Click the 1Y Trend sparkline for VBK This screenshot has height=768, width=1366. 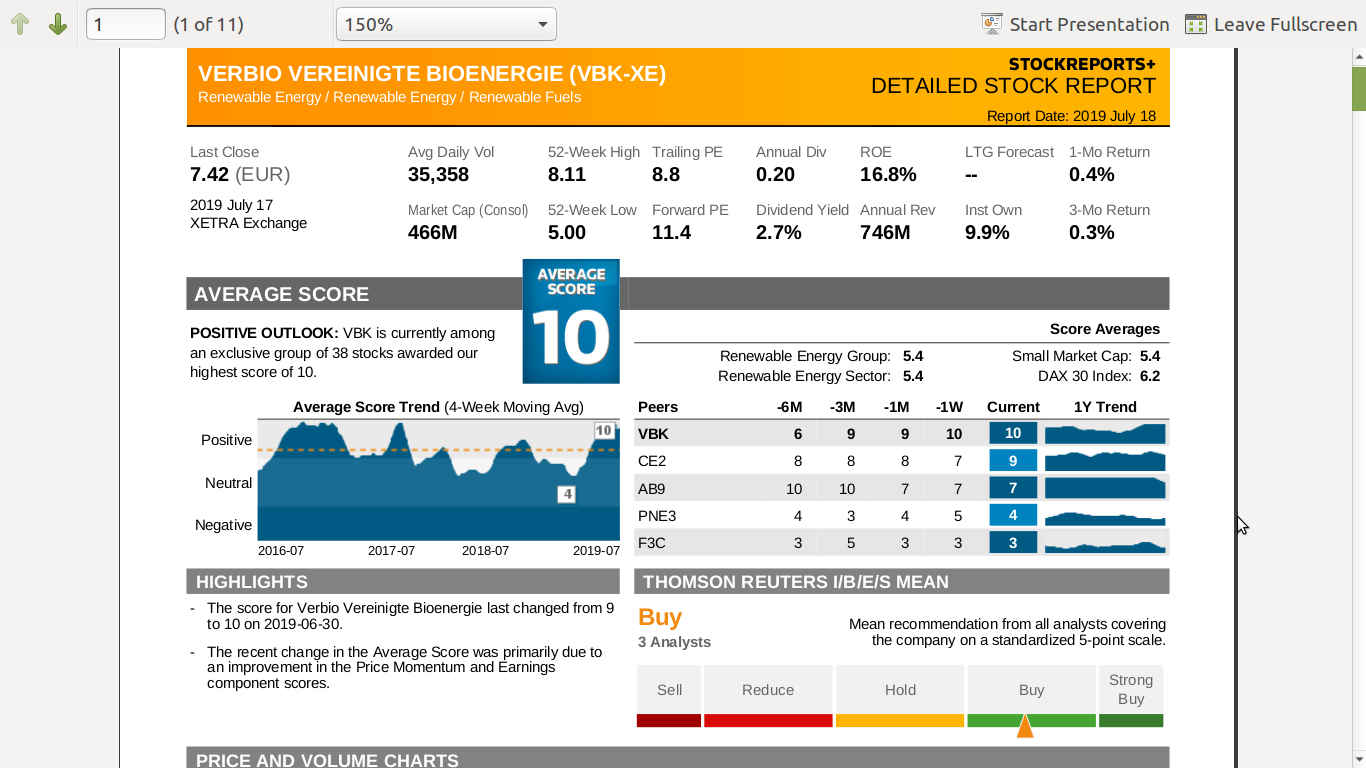(1105, 433)
